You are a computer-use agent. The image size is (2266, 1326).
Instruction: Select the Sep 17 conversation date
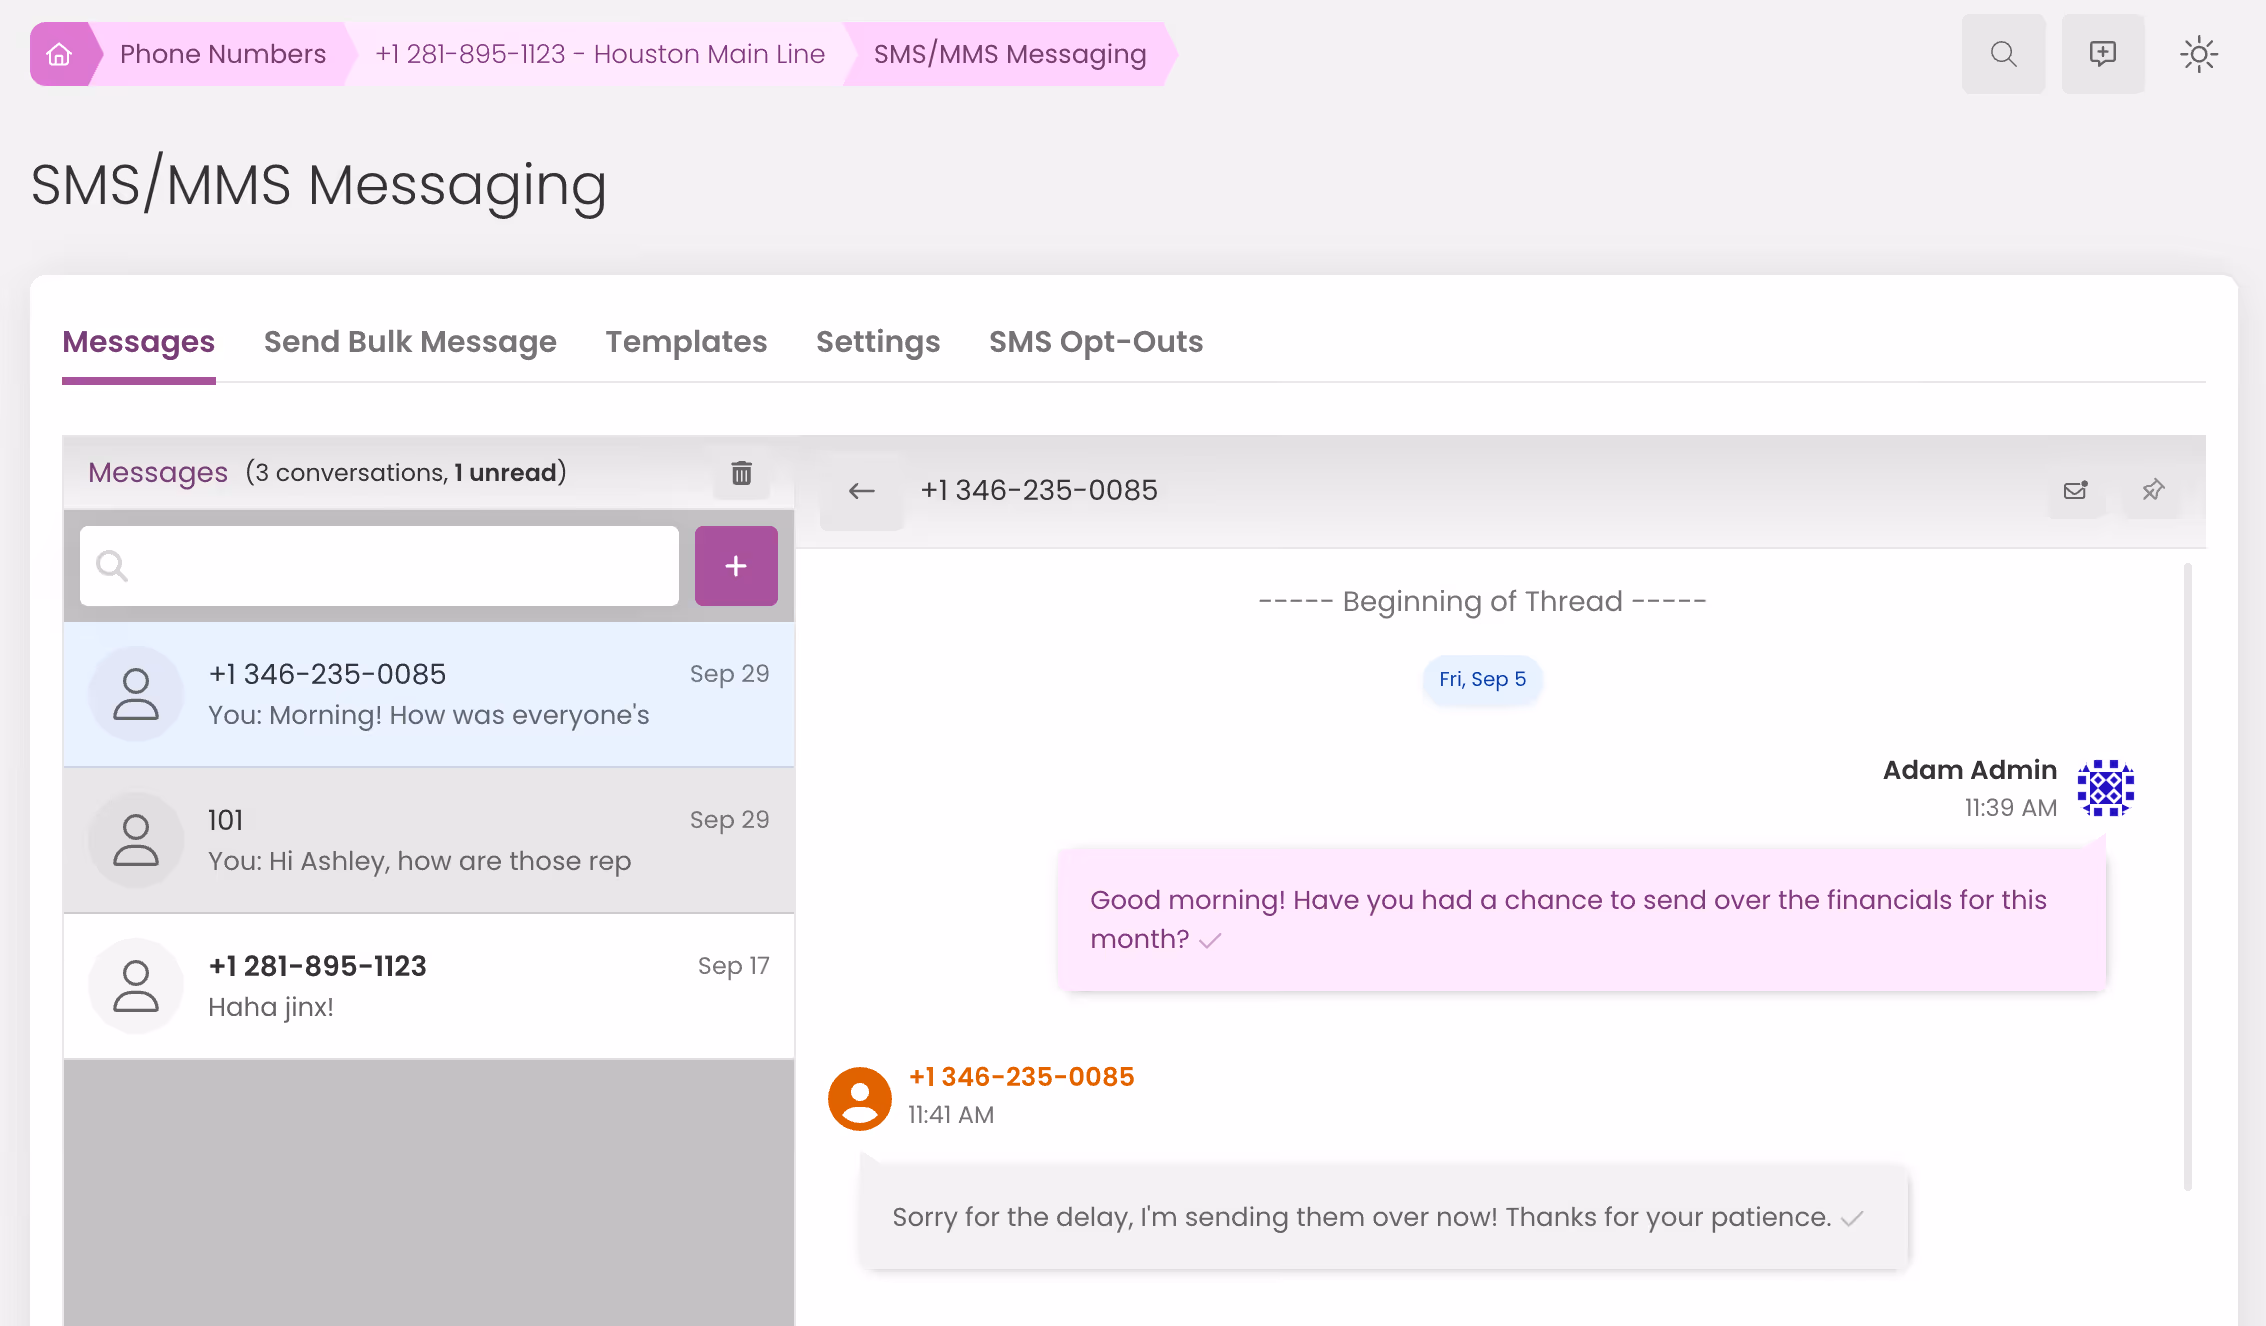coord(734,966)
